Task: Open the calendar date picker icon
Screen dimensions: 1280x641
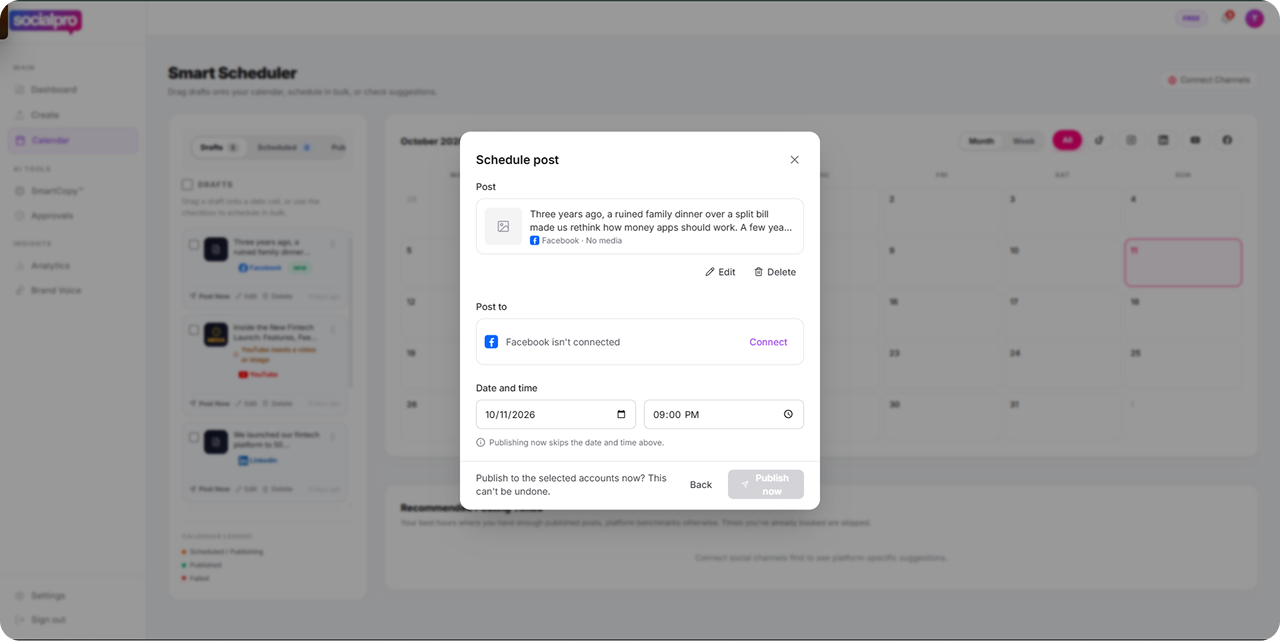Action: (621, 414)
